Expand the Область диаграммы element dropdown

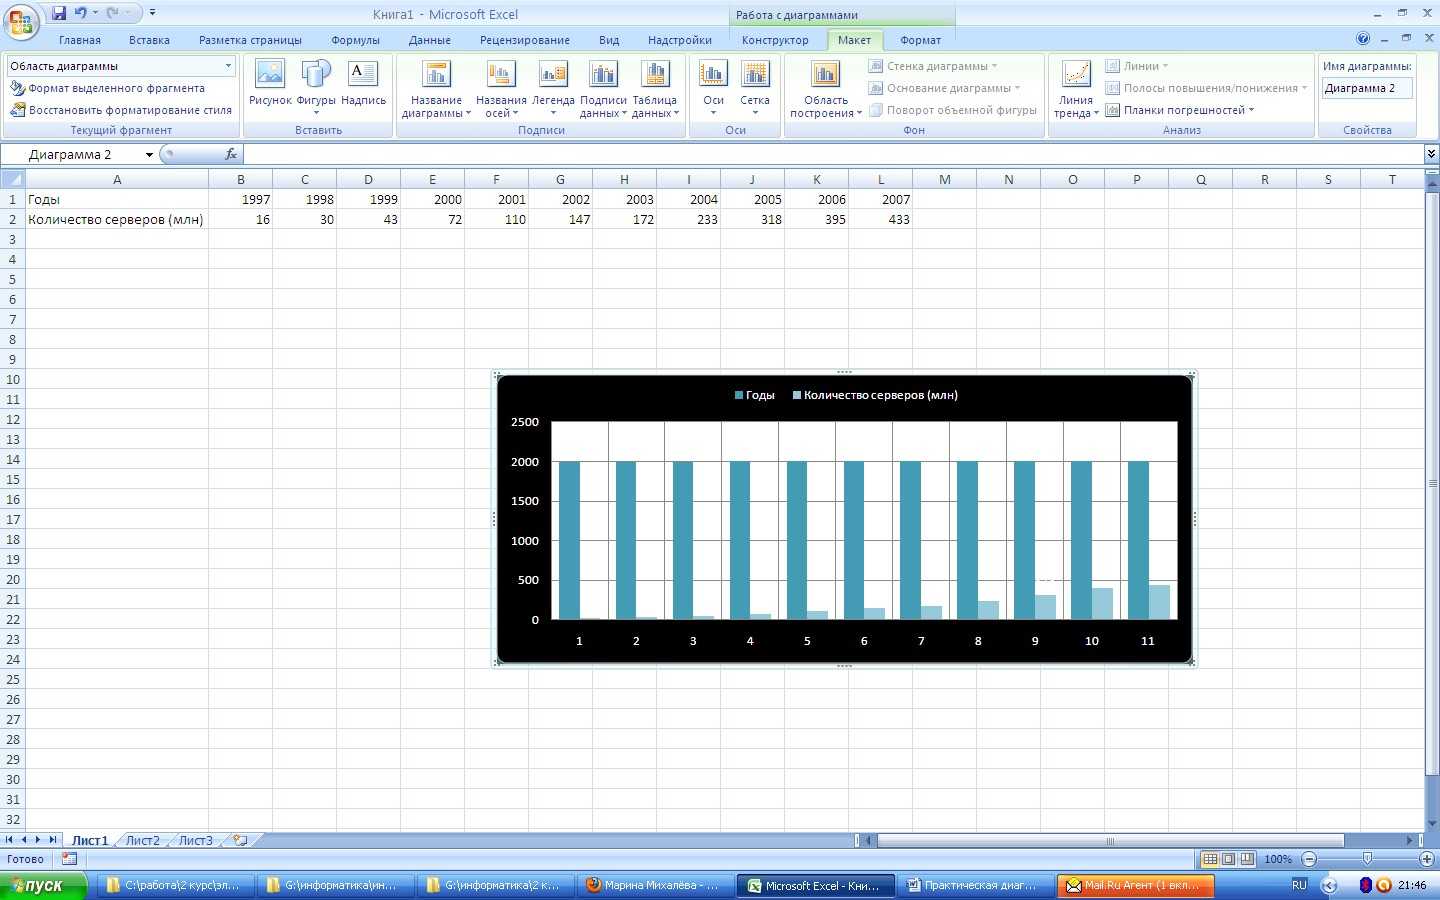[228, 66]
